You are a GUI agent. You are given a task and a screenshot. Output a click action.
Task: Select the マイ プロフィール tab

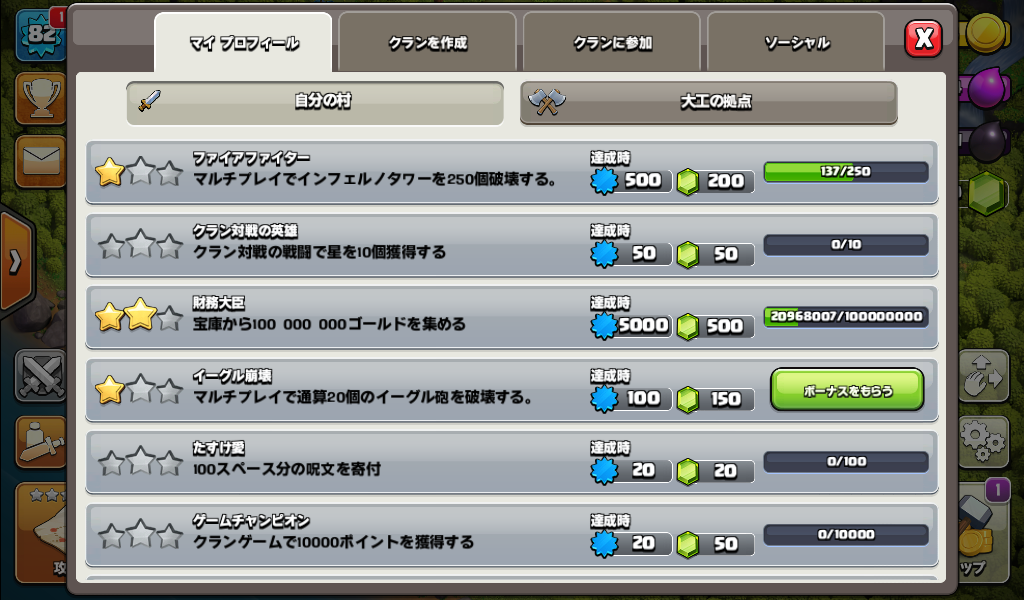[243, 43]
